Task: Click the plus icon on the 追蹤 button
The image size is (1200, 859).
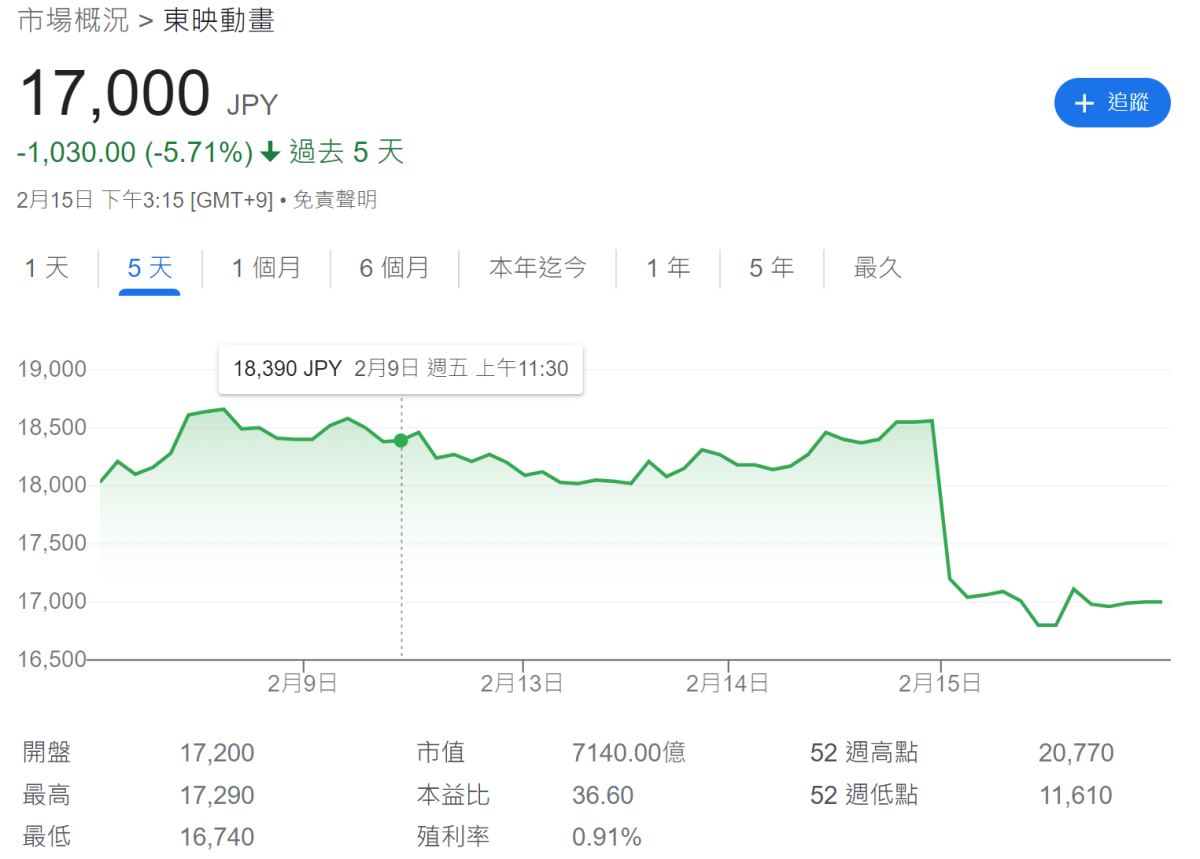Action: (1084, 103)
